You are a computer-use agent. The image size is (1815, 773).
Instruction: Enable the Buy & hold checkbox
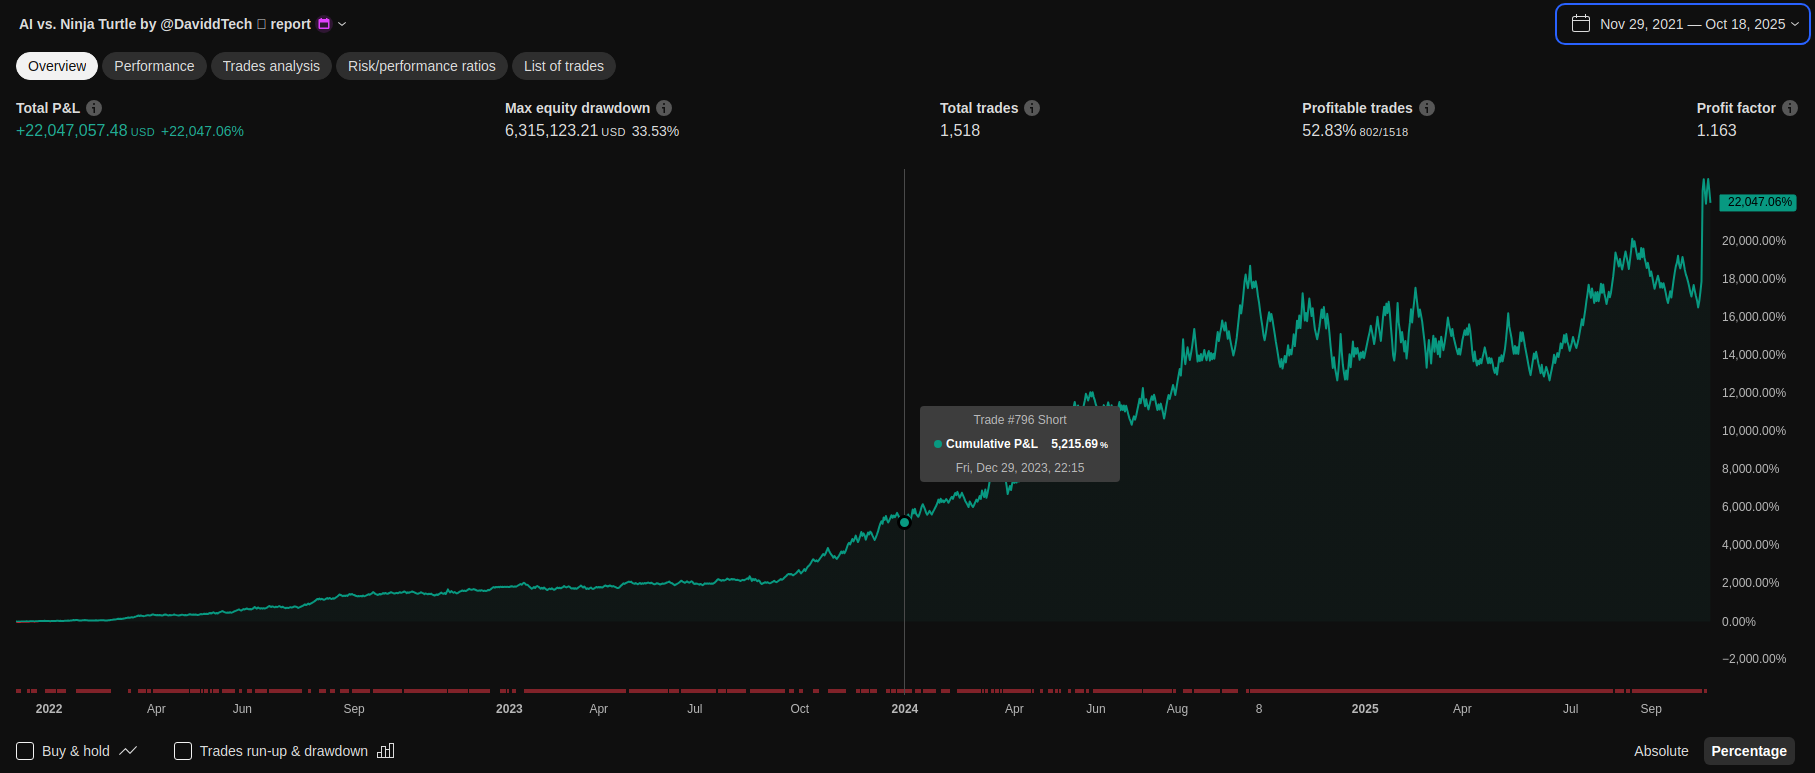click(26, 751)
